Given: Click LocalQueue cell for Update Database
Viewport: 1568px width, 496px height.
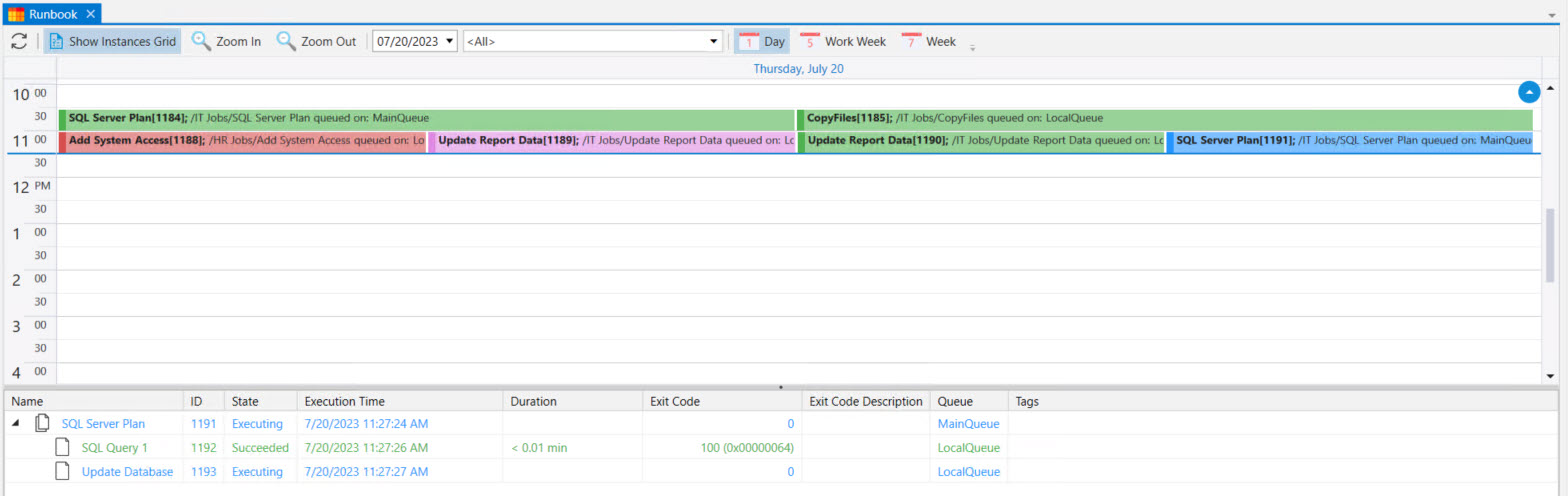Looking at the screenshot, I should (x=968, y=472).
